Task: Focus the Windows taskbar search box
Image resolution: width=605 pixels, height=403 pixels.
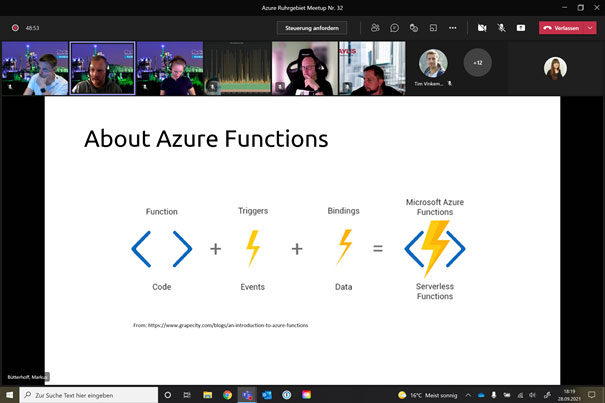Action: click(x=89, y=395)
